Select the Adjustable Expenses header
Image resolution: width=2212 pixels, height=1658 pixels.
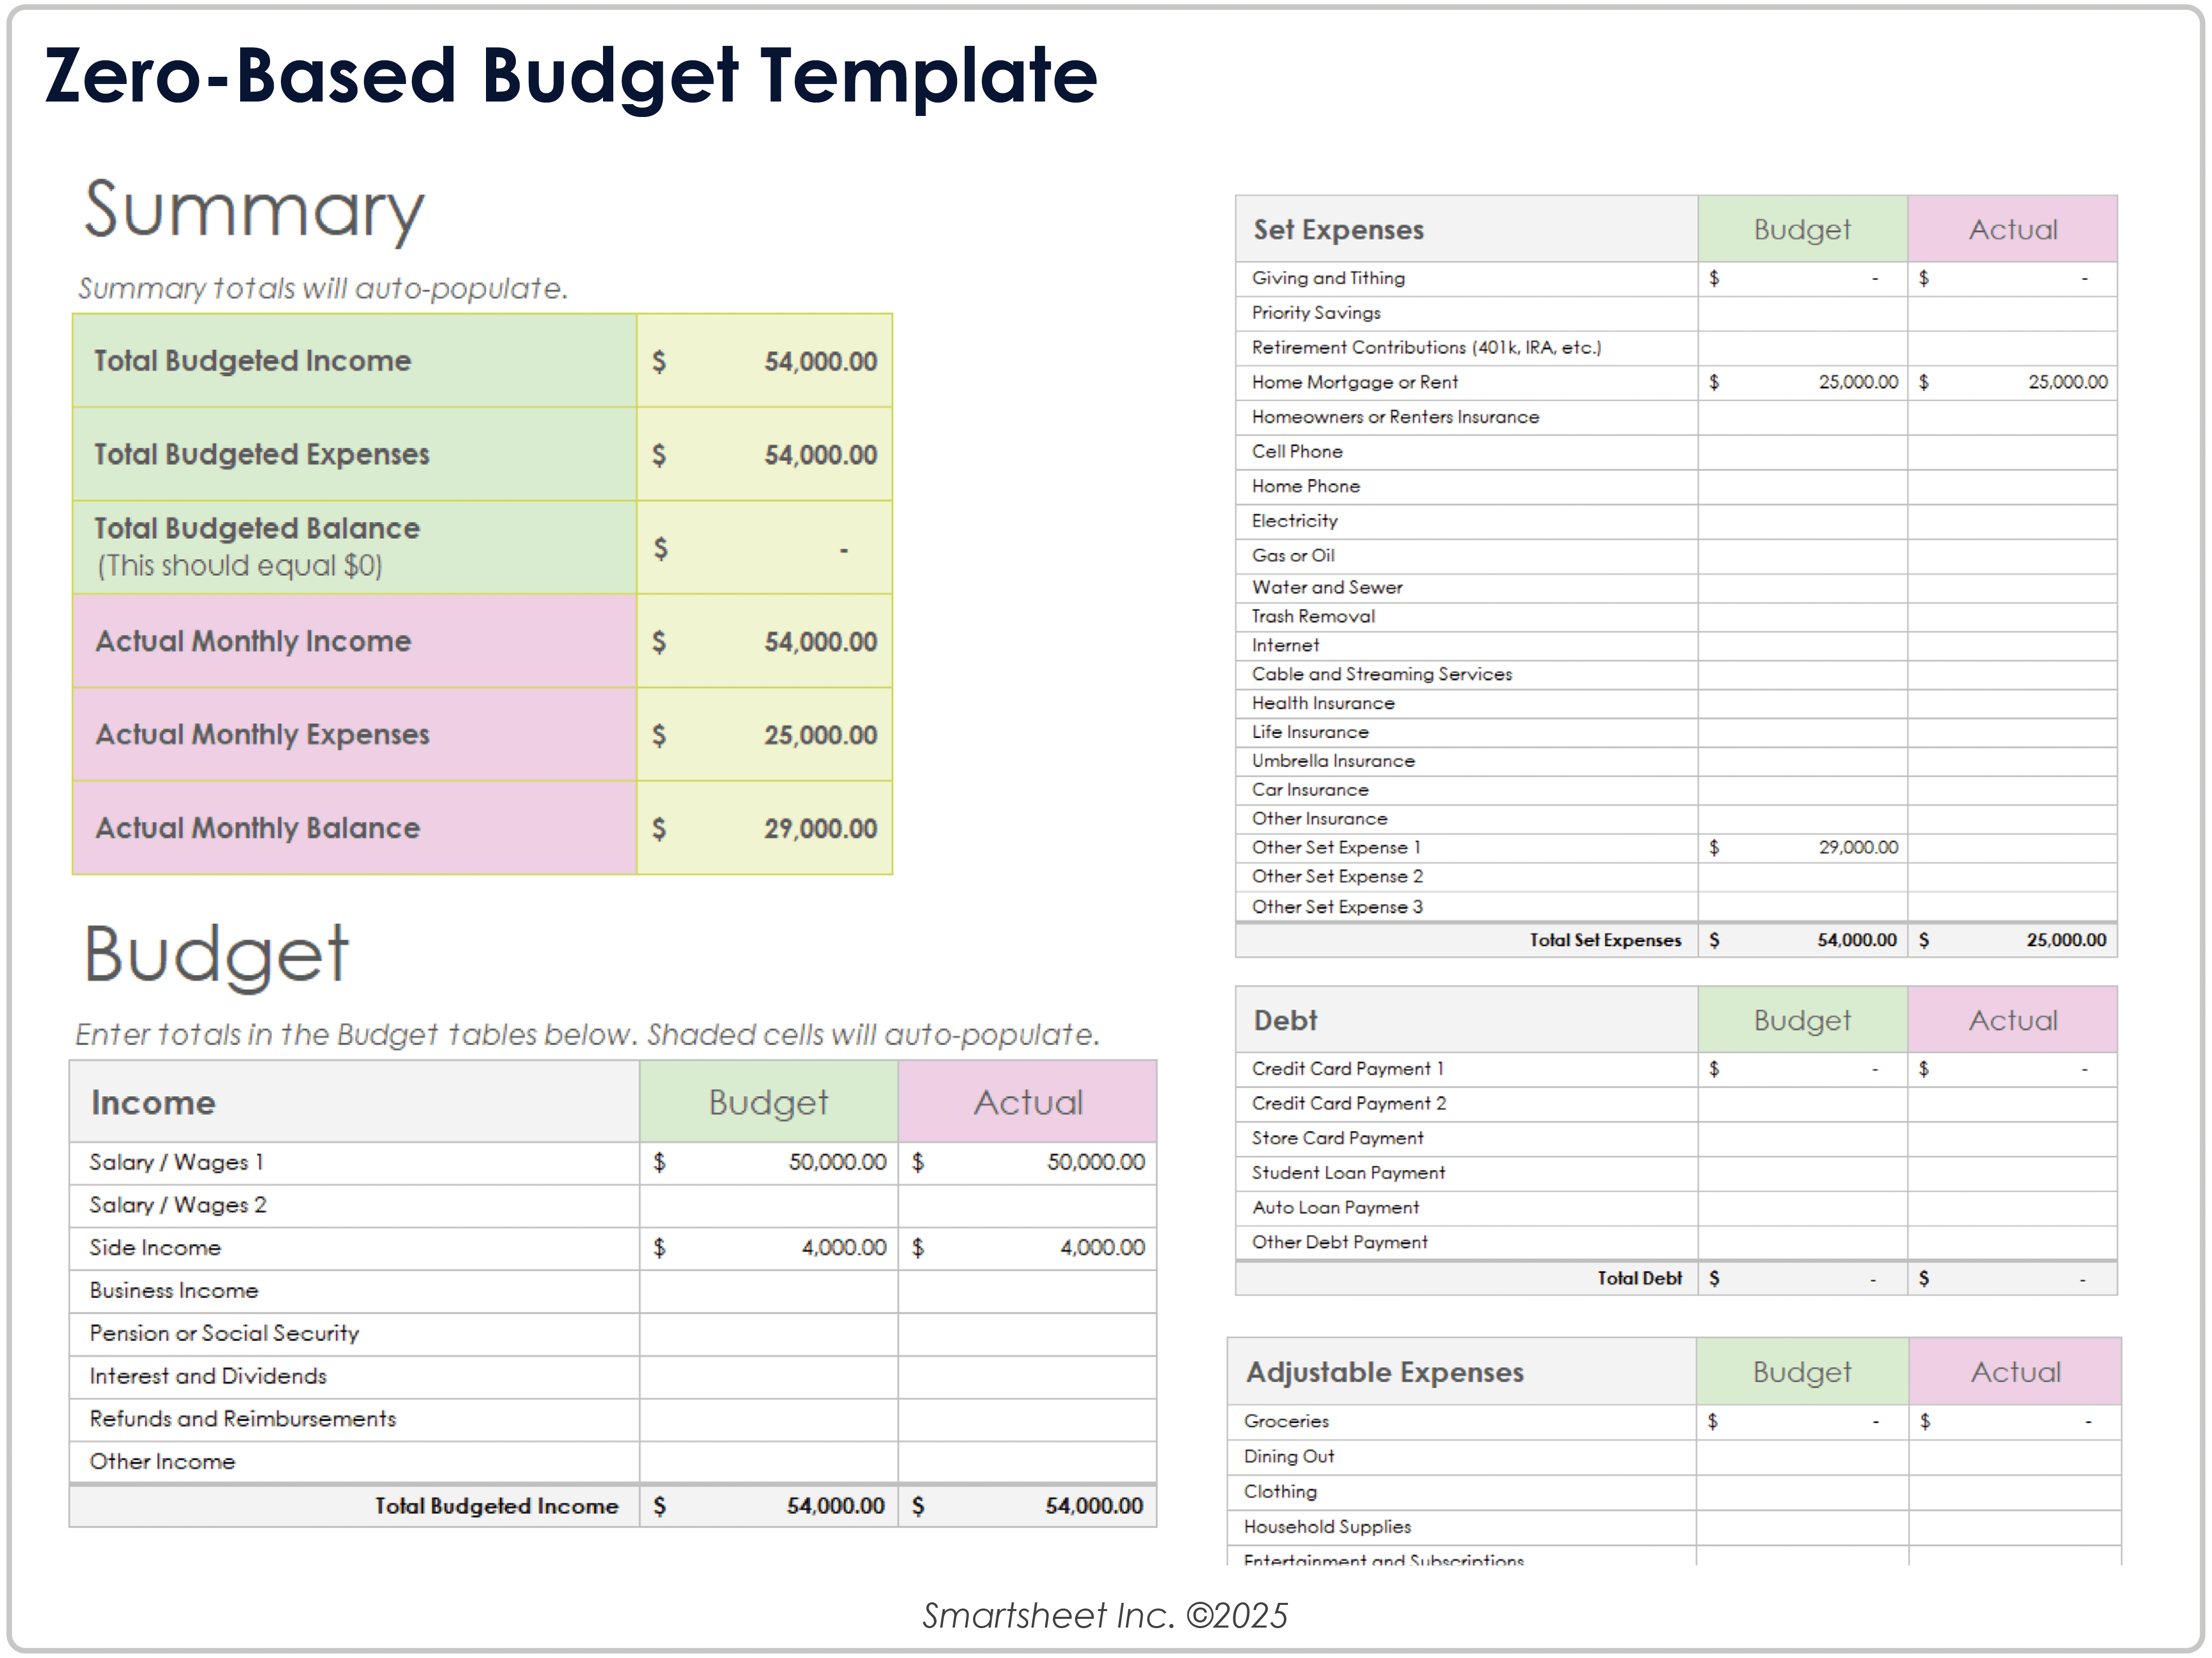coord(1386,1371)
